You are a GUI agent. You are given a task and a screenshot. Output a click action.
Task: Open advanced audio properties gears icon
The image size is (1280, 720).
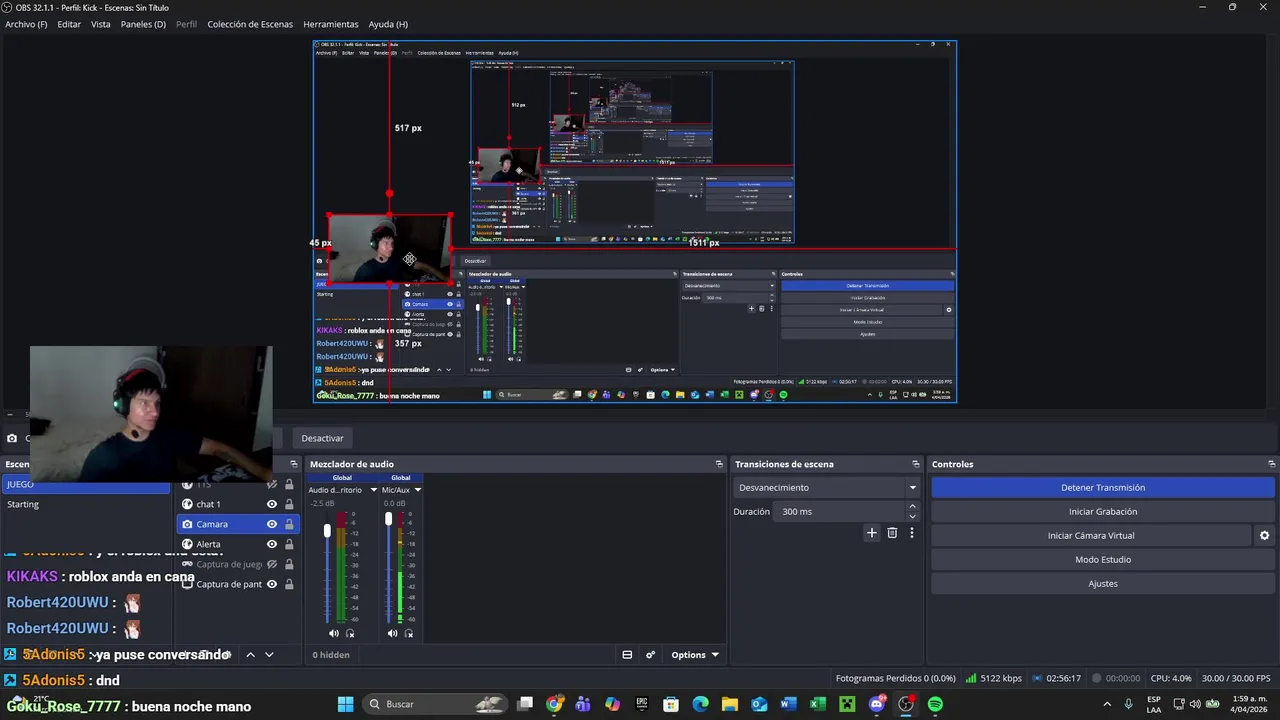coord(650,655)
